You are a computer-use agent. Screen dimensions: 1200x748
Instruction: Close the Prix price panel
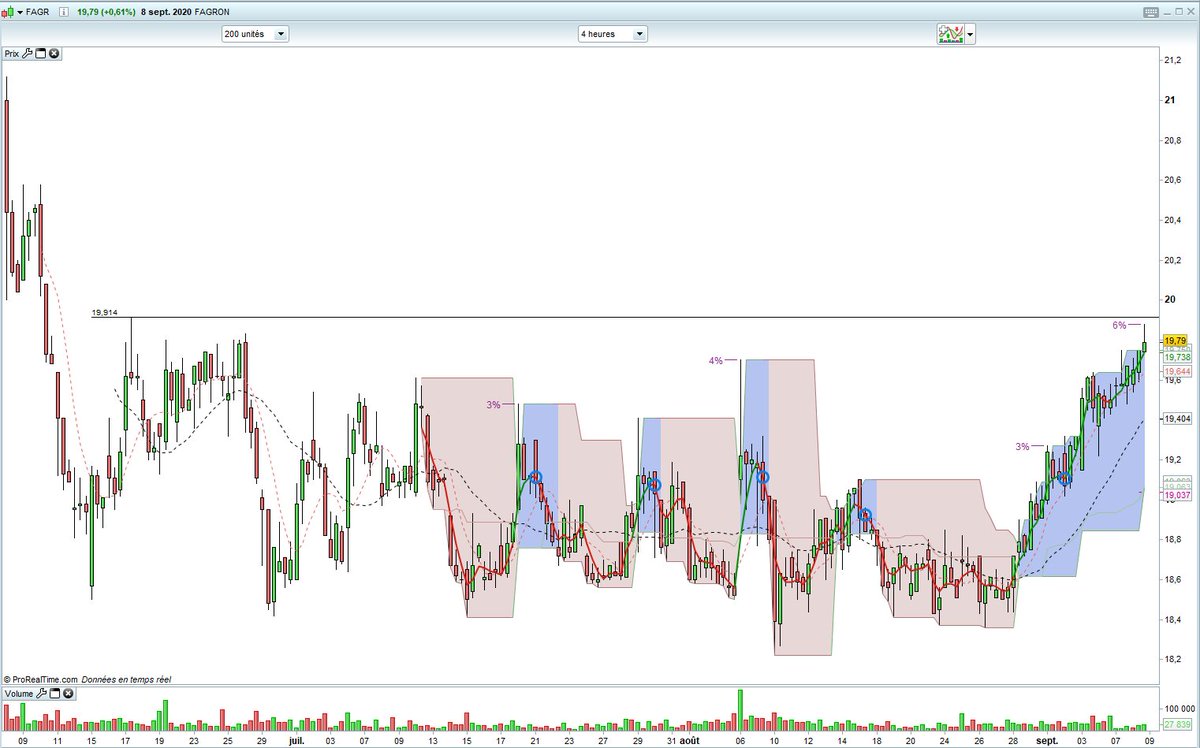coord(54,53)
